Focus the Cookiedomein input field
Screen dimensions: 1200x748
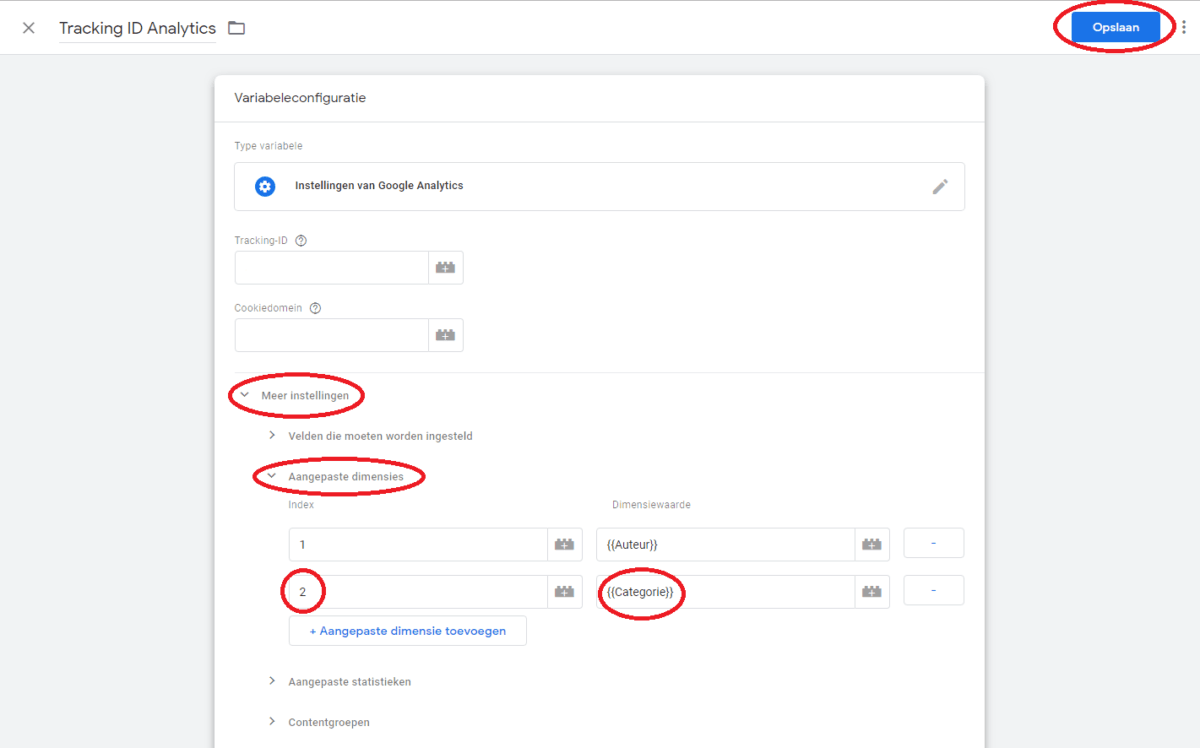click(x=332, y=336)
